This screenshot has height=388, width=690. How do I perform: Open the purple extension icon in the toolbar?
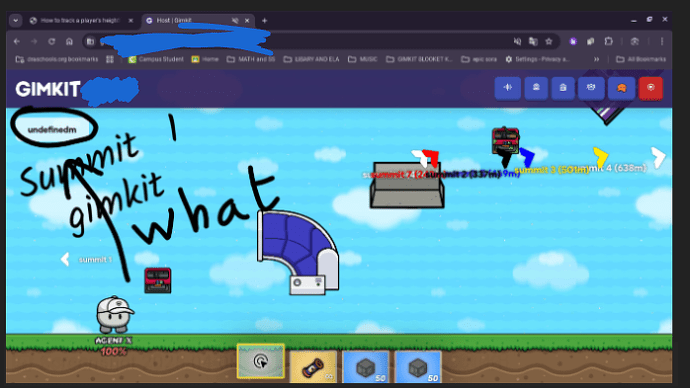point(573,41)
